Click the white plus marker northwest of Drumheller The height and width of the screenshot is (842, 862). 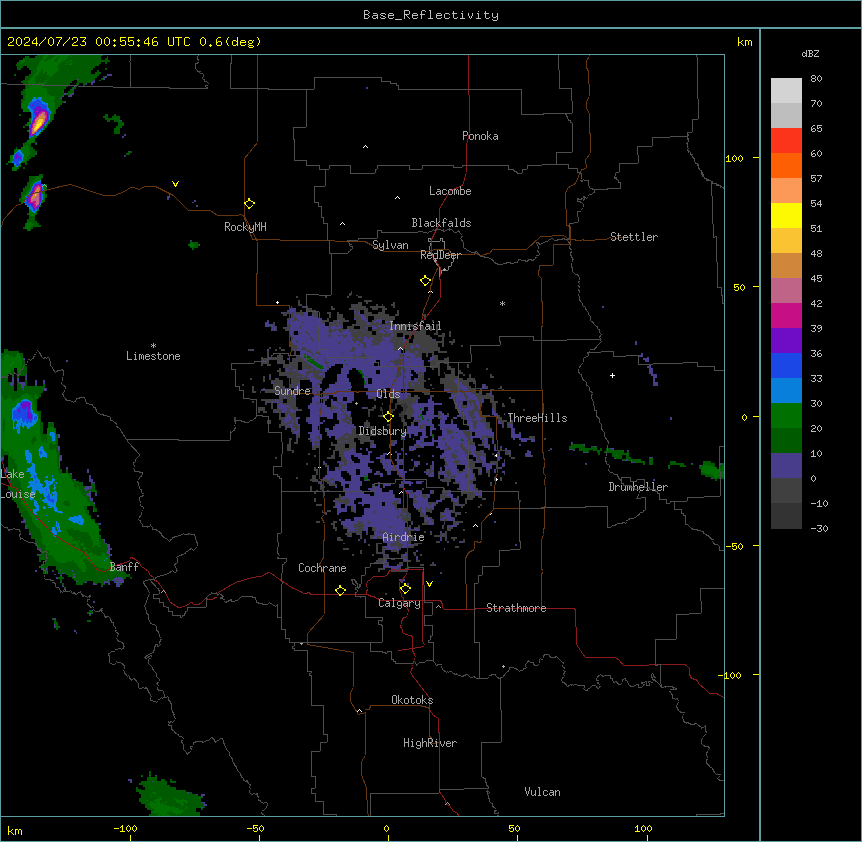click(612, 375)
